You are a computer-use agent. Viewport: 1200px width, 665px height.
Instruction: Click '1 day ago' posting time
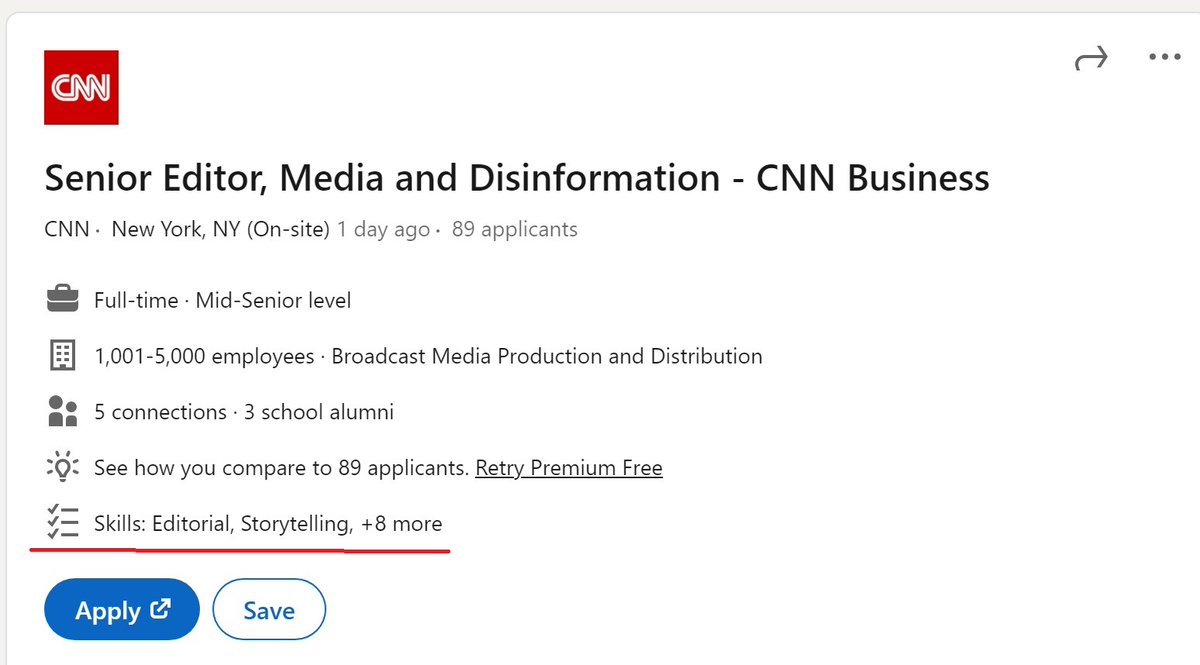pos(383,229)
